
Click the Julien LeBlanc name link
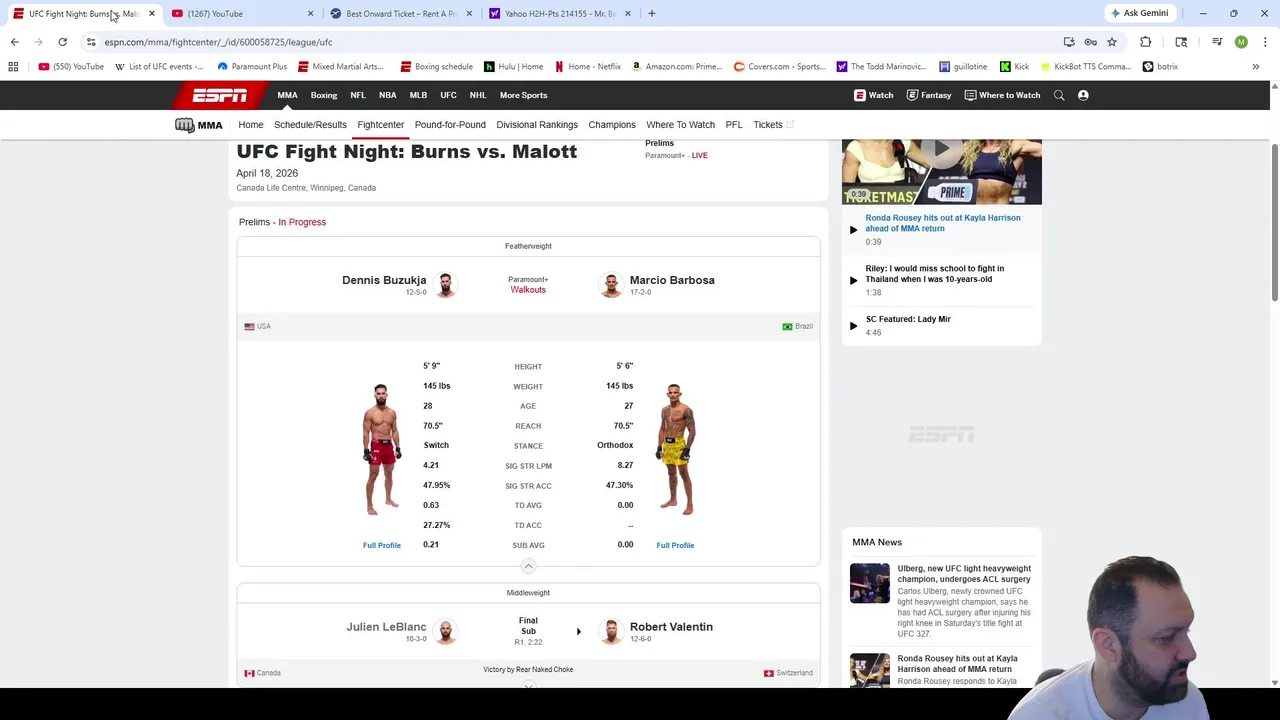[x=386, y=627]
